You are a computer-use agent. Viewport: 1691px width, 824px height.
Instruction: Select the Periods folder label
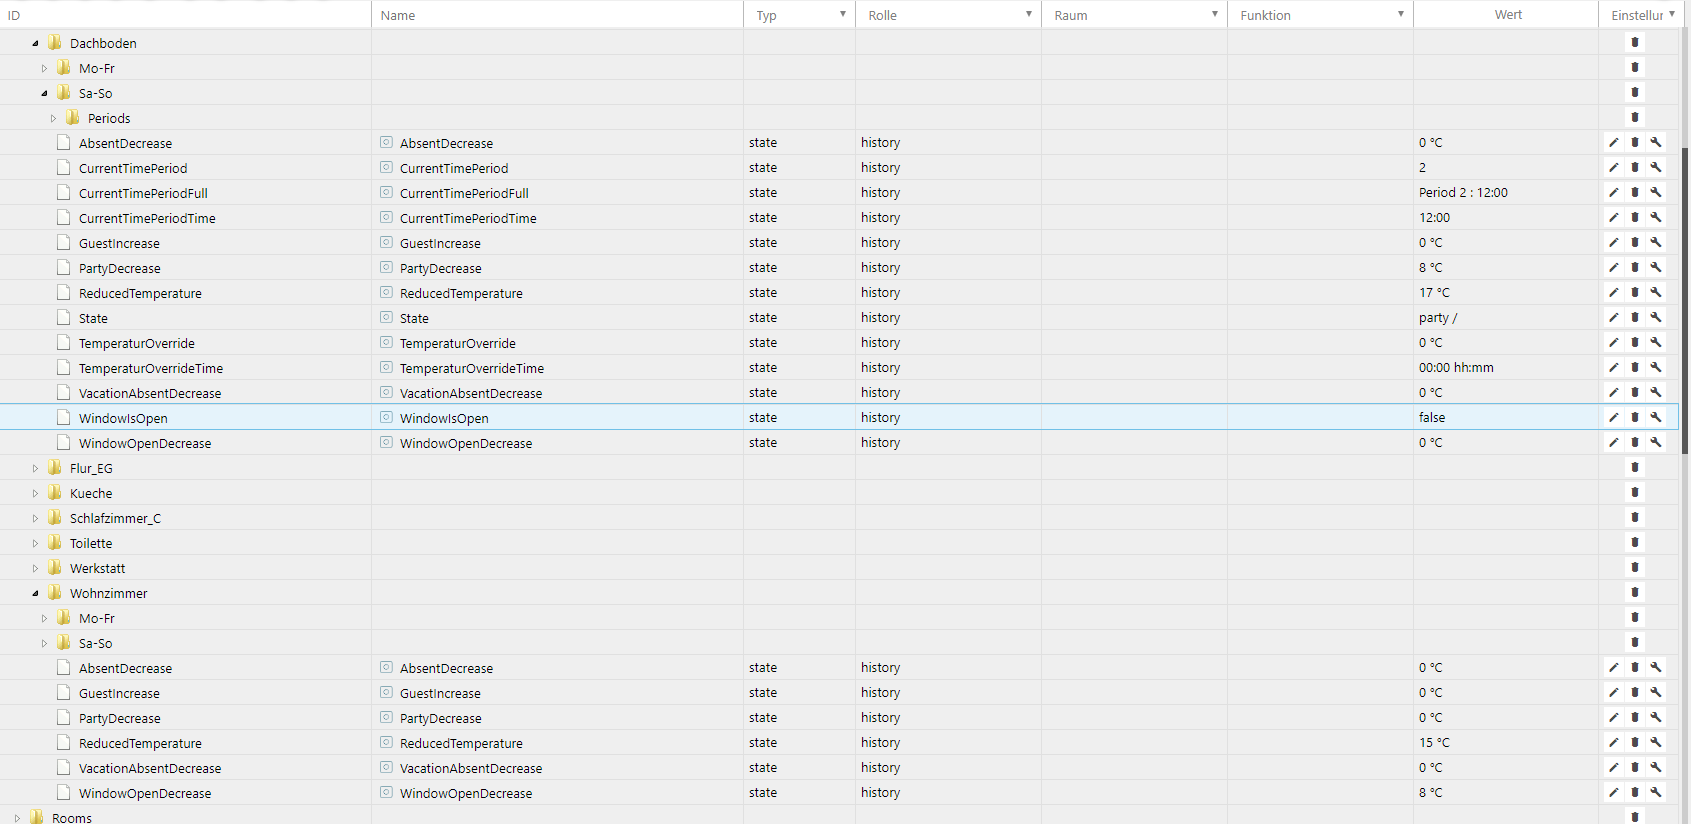pos(109,118)
